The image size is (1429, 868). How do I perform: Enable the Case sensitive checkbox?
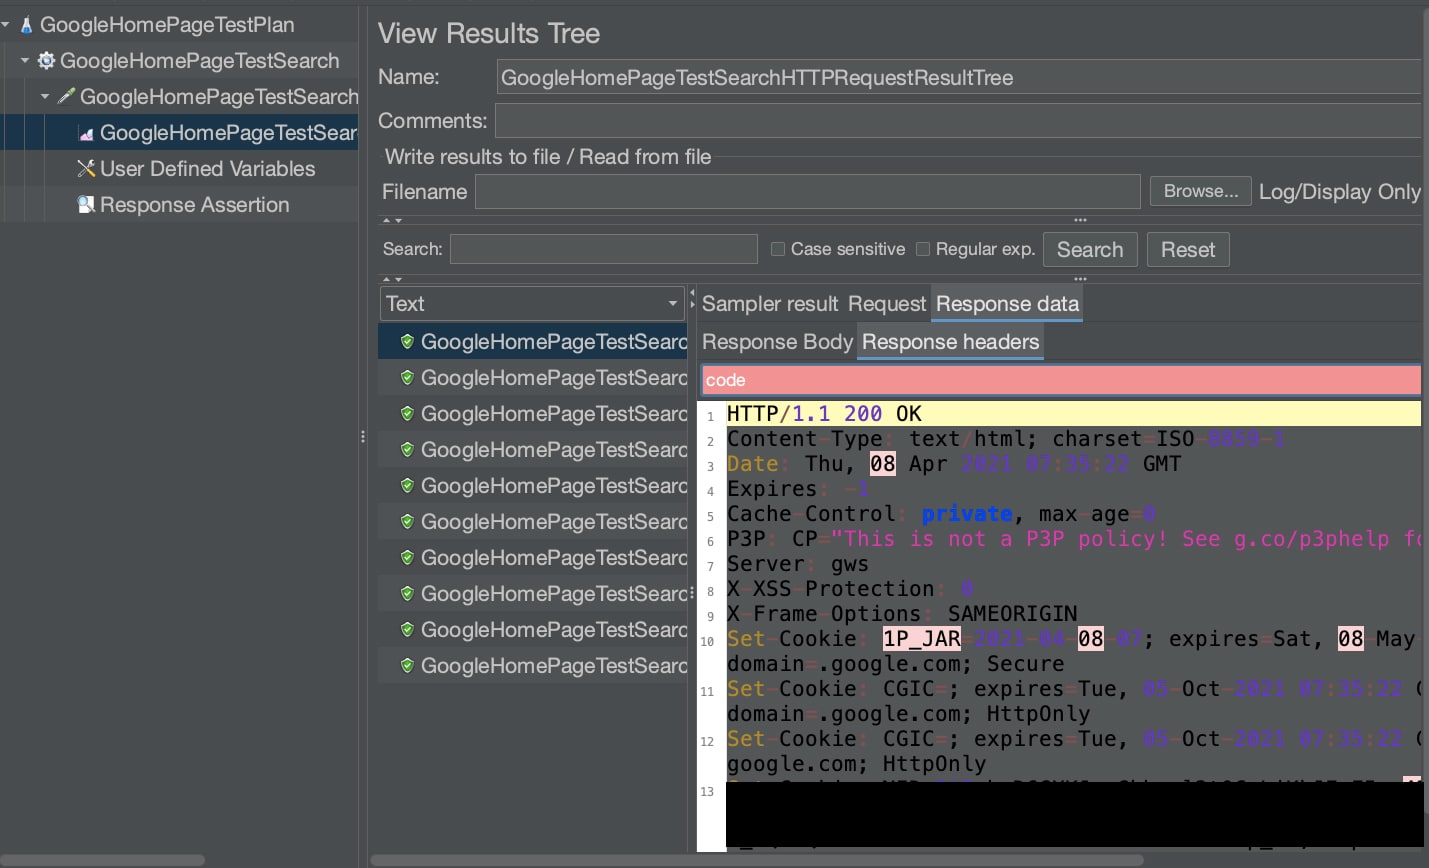click(x=778, y=249)
